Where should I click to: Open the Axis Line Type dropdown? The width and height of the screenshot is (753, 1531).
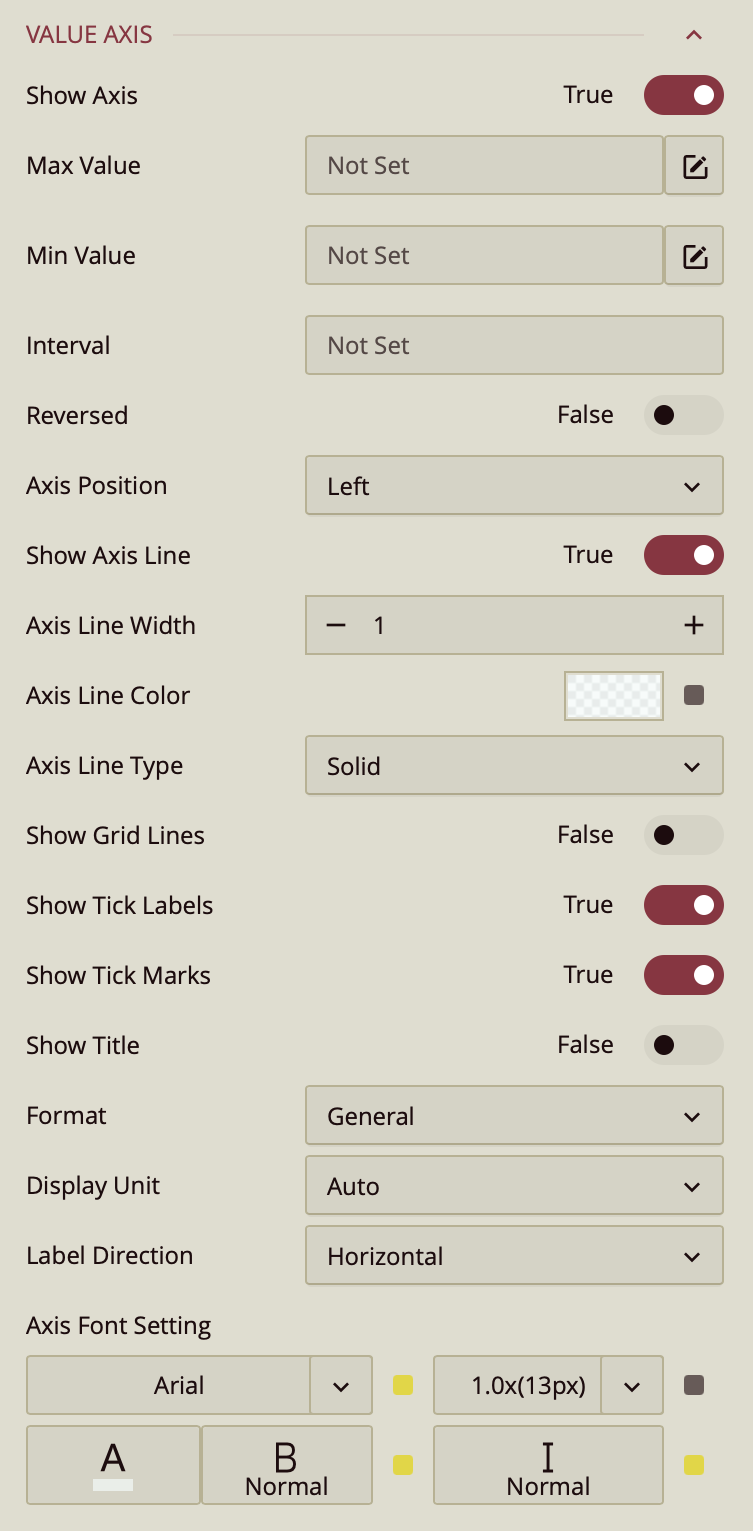point(513,766)
